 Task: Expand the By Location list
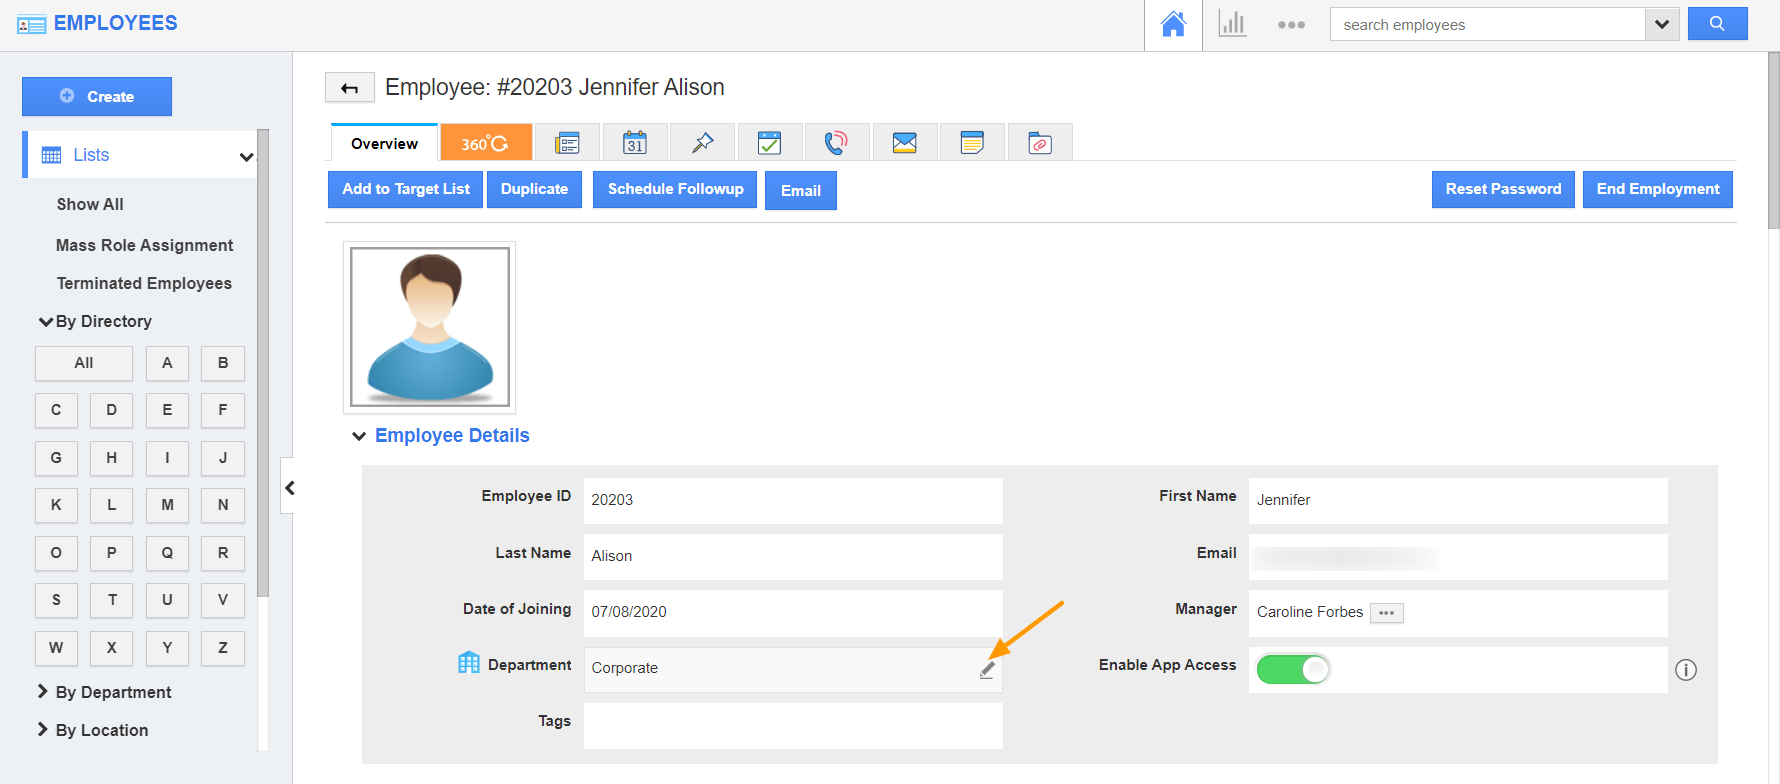point(101,730)
